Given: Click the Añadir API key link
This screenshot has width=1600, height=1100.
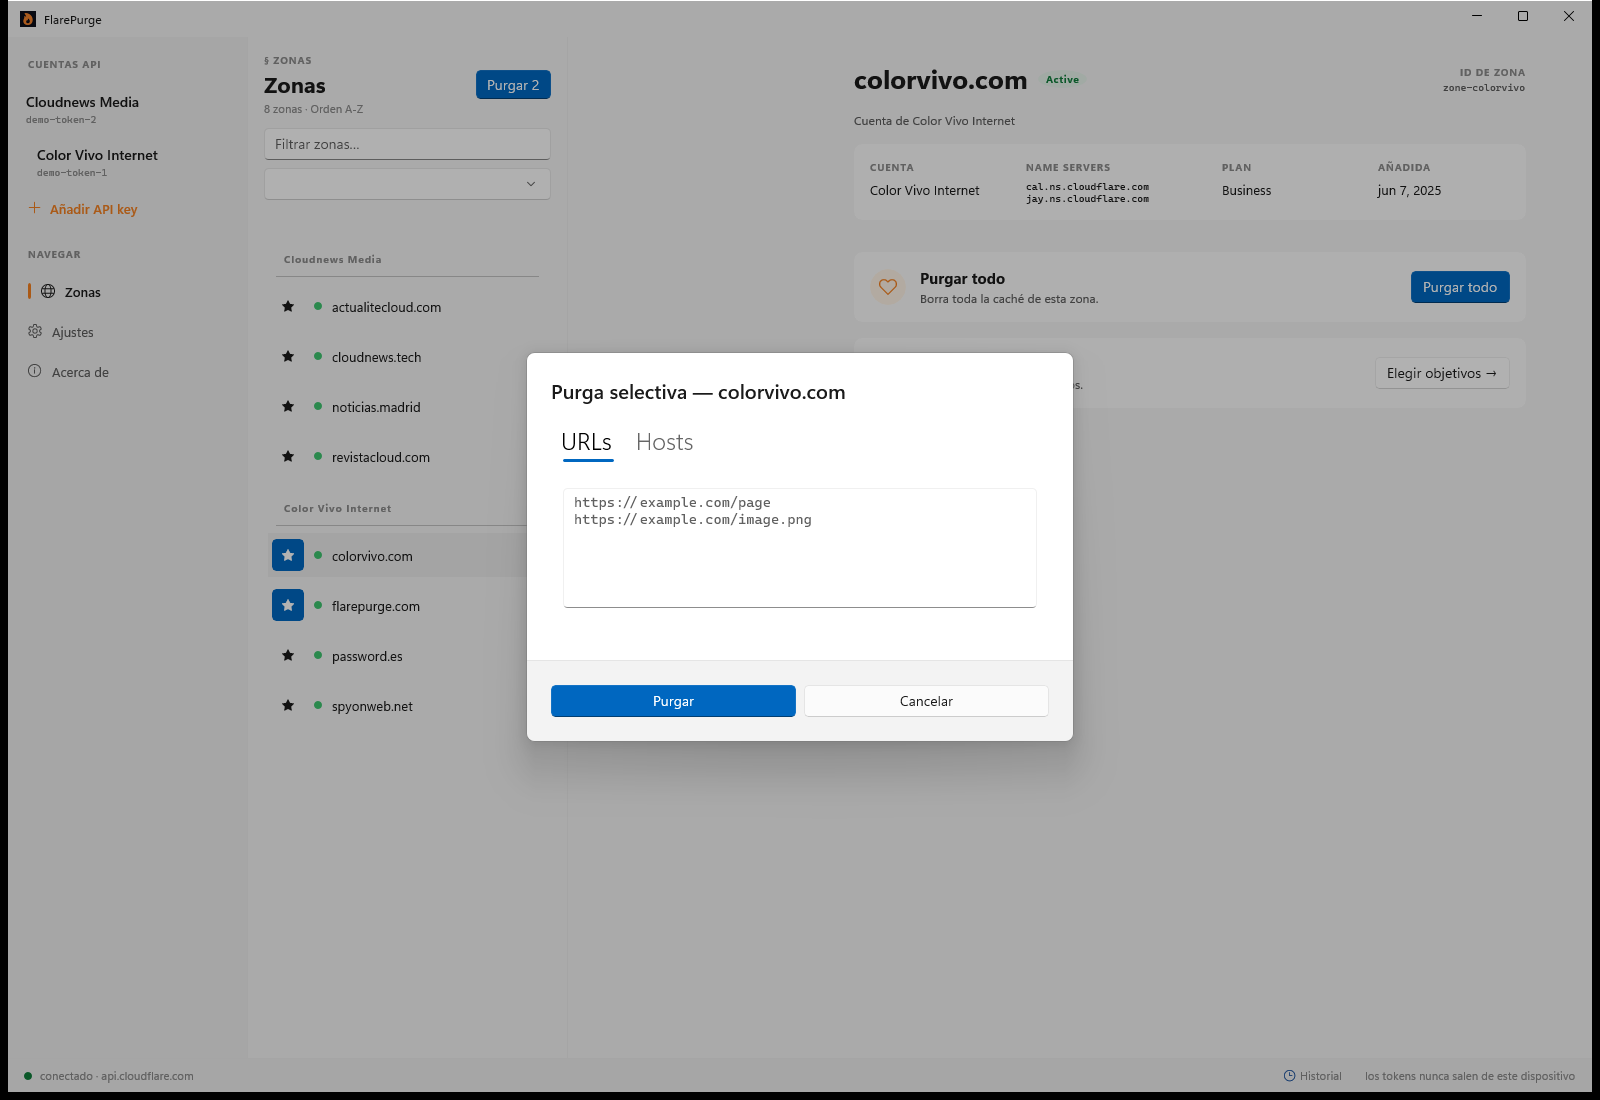Looking at the screenshot, I should click(94, 209).
